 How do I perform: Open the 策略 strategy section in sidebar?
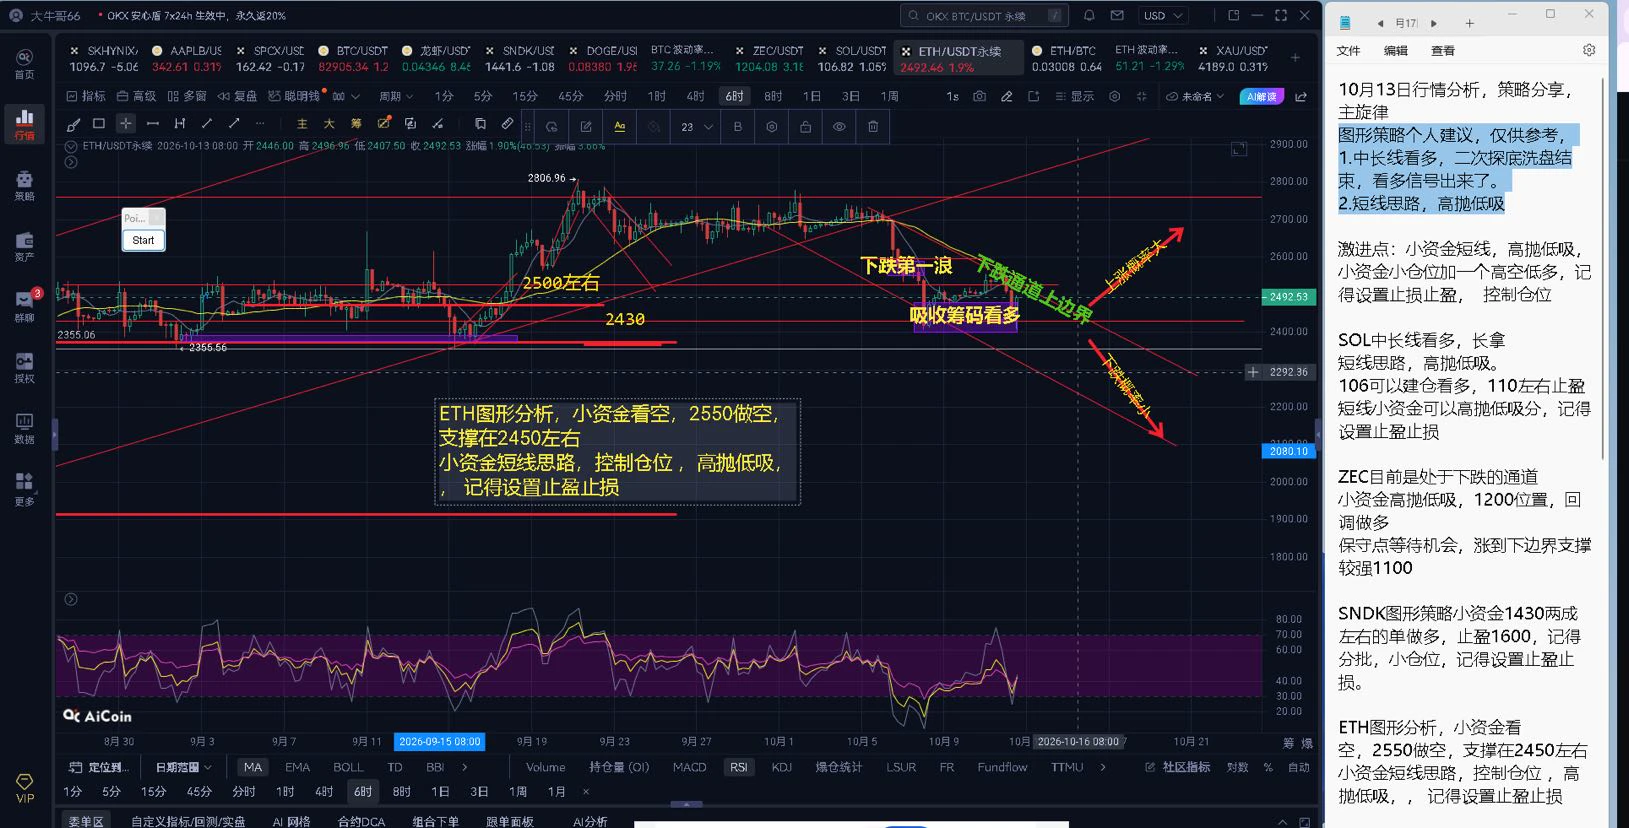[24, 185]
